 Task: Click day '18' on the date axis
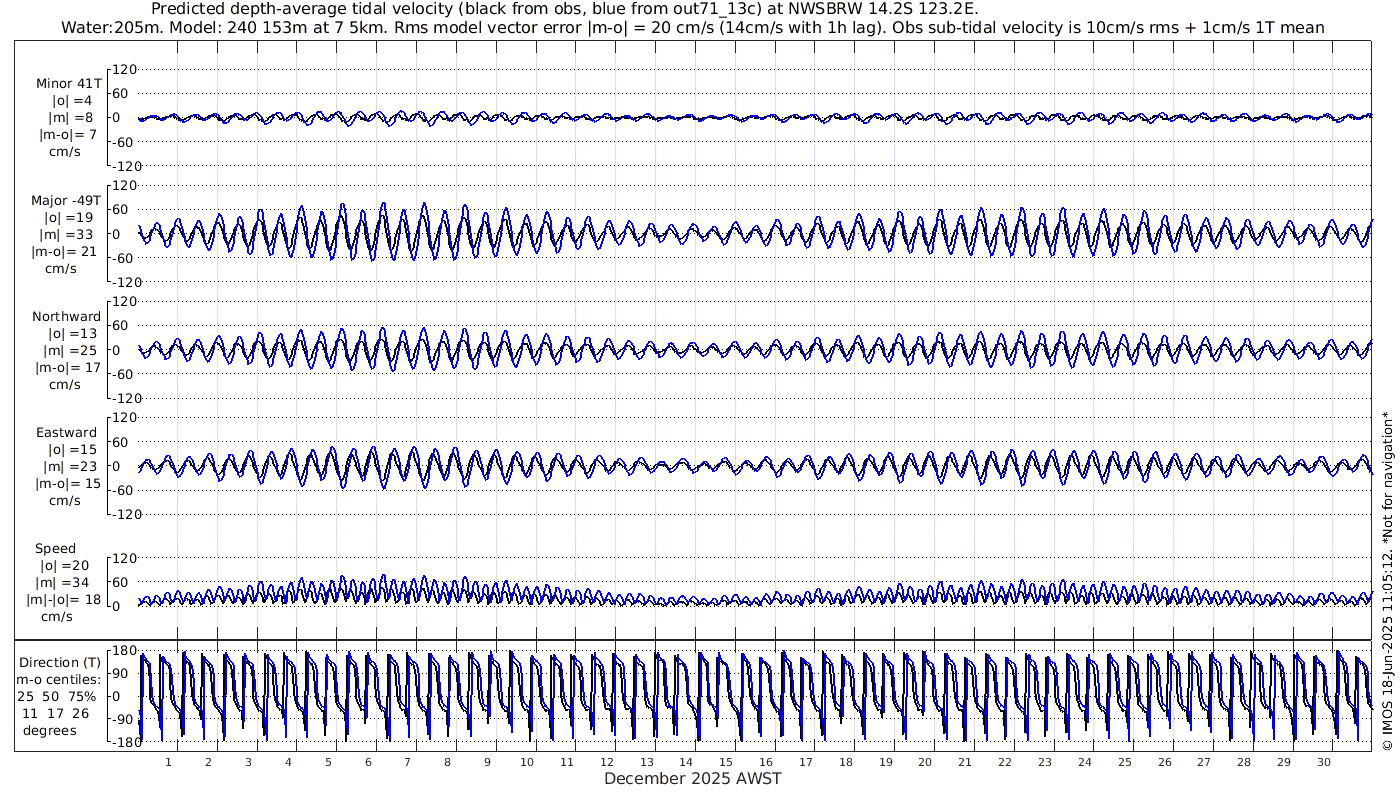coord(846,762)
